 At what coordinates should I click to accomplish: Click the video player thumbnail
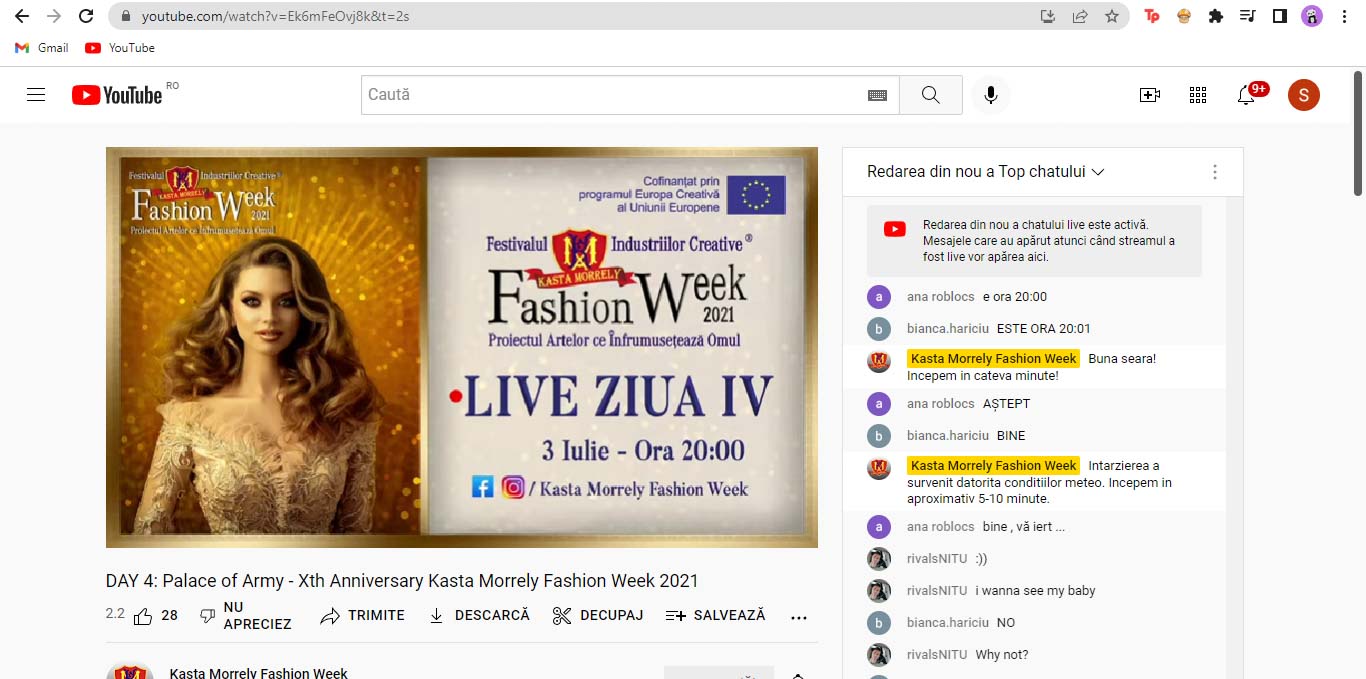tap(462, 347)
